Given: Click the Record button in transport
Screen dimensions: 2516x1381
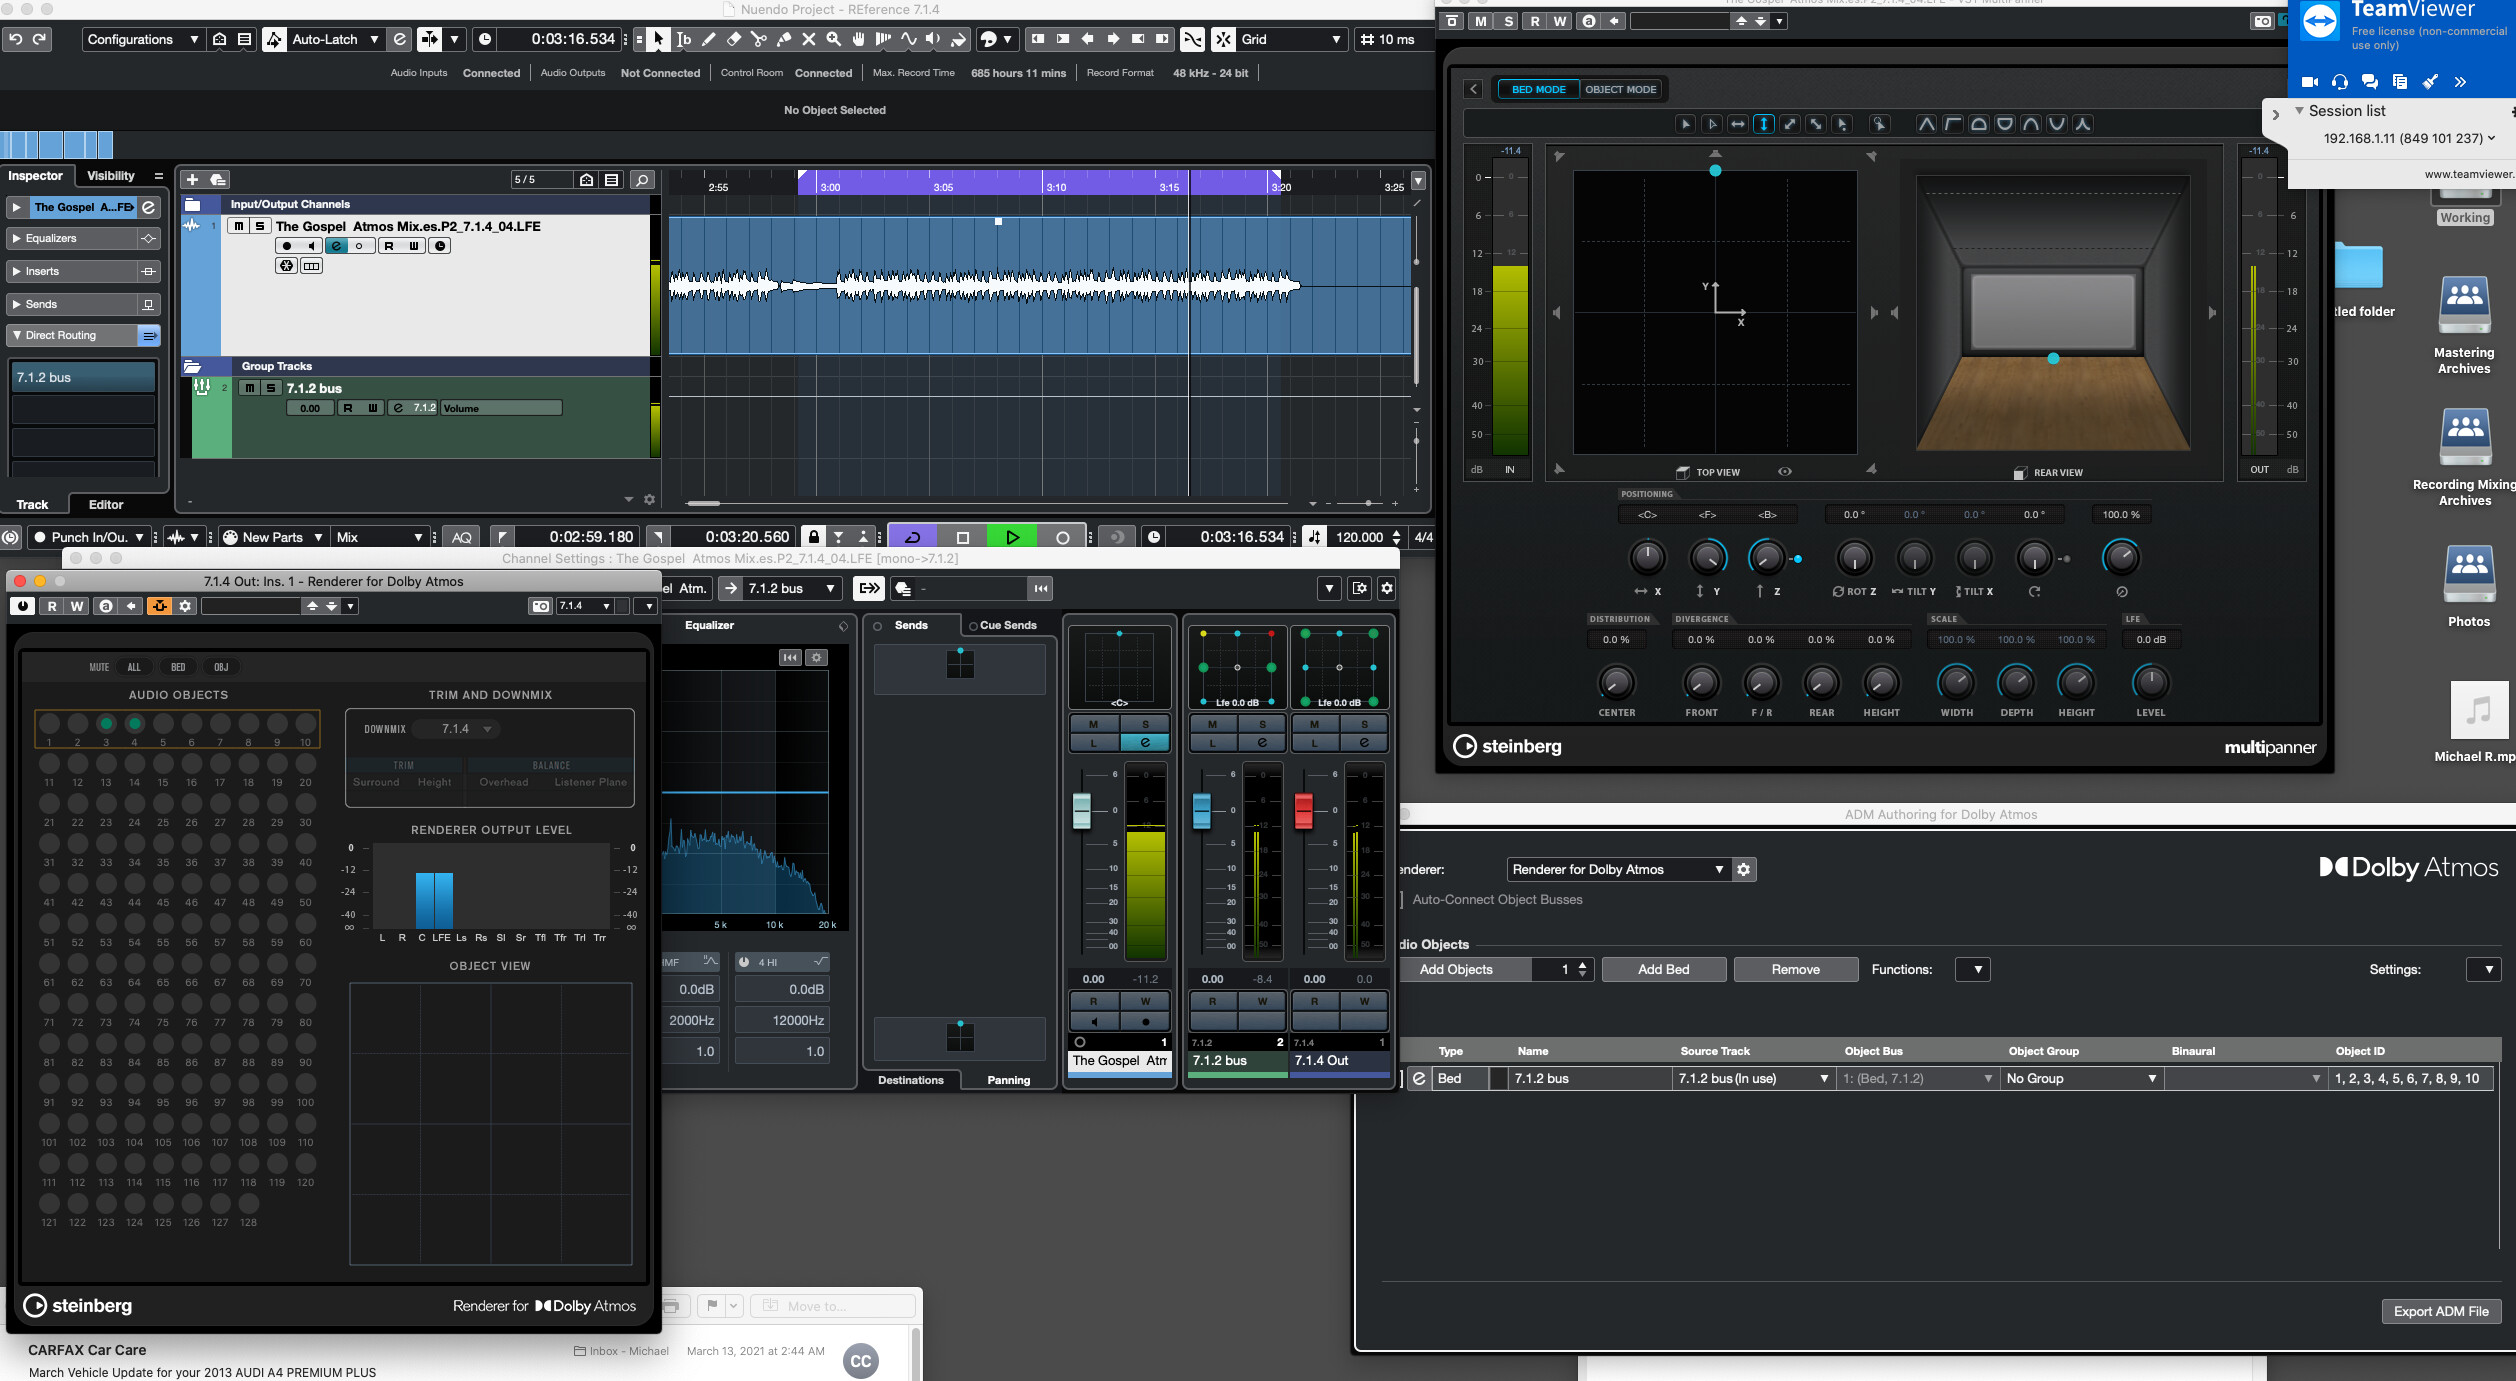Looking at the screenshot, I should tap(1062, 537).
